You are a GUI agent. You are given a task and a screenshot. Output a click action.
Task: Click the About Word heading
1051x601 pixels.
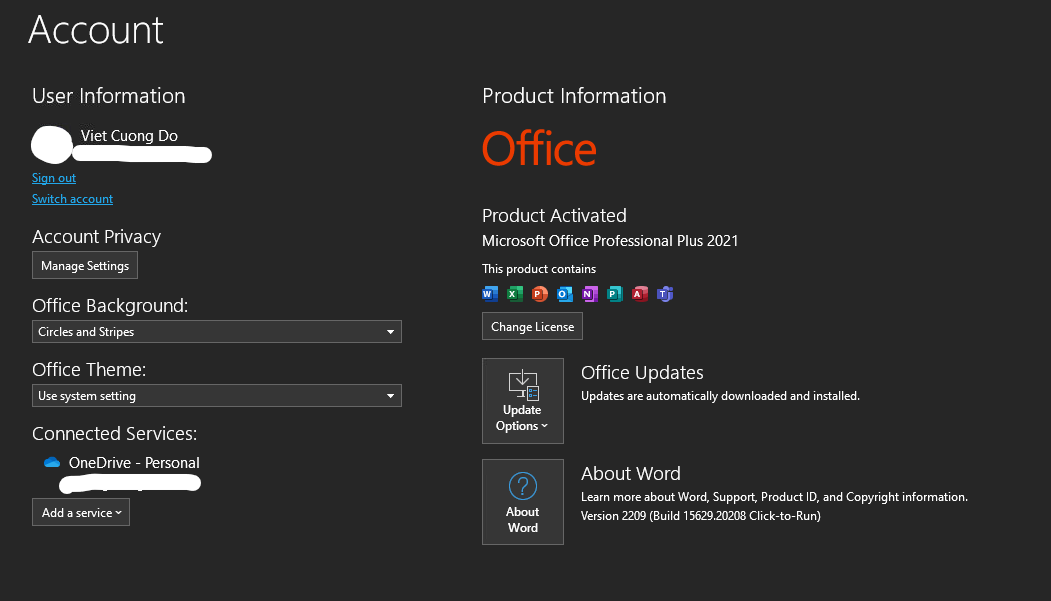(631, 474)
